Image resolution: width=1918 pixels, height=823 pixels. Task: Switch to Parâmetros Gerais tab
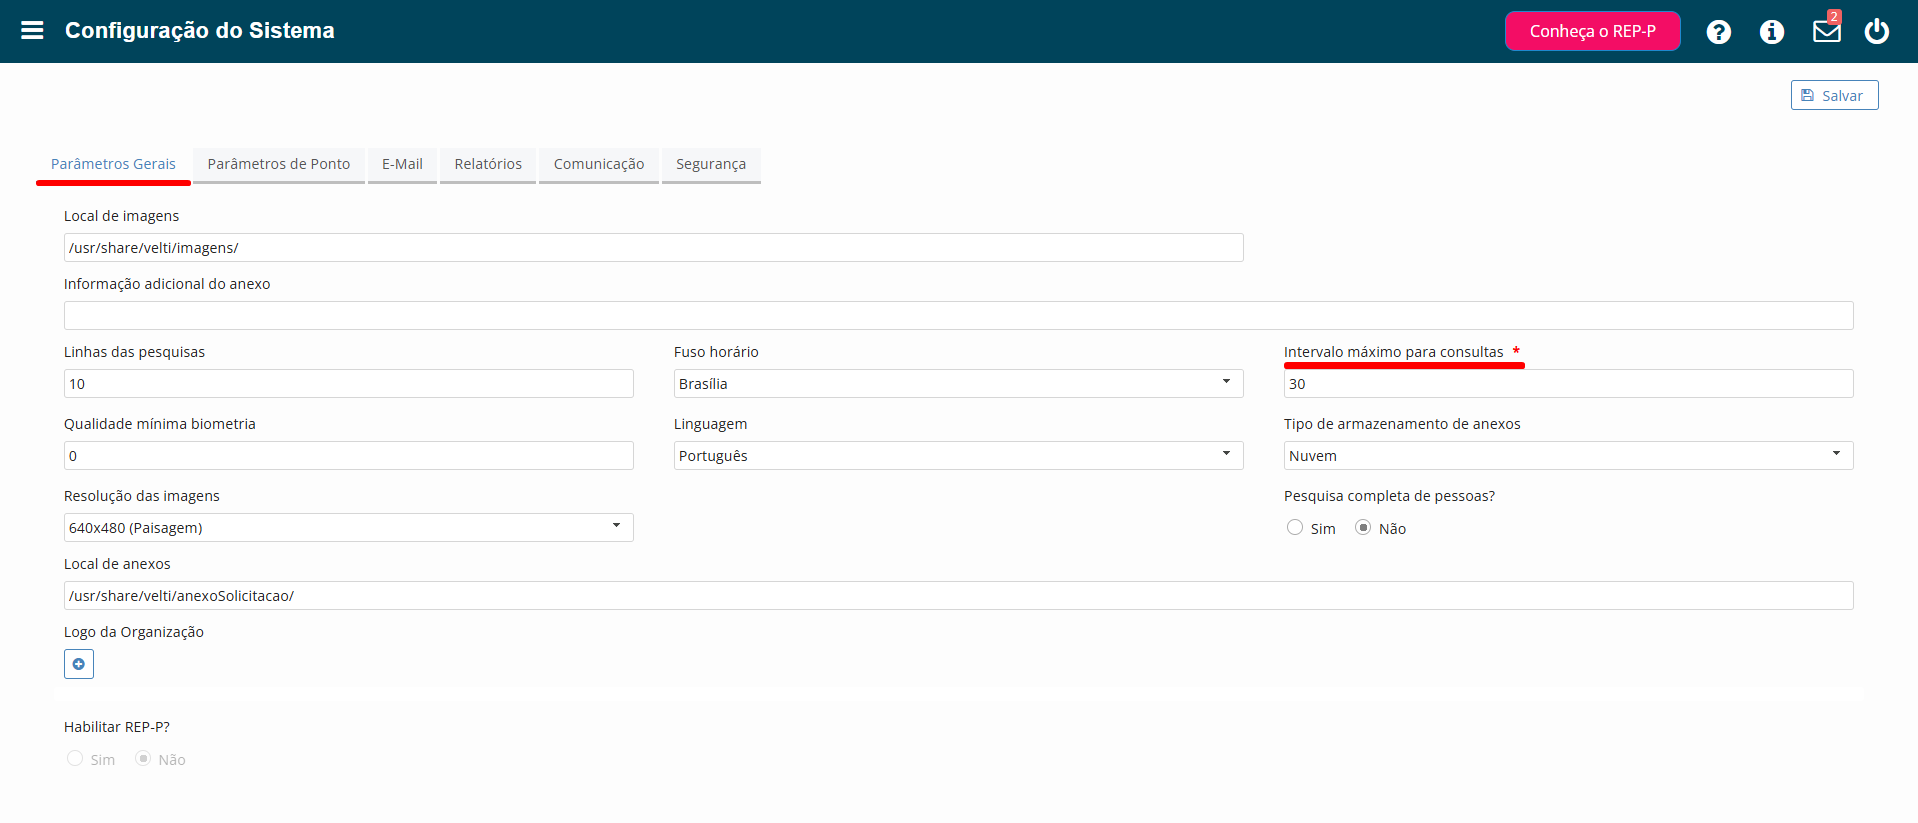(113, 164)
